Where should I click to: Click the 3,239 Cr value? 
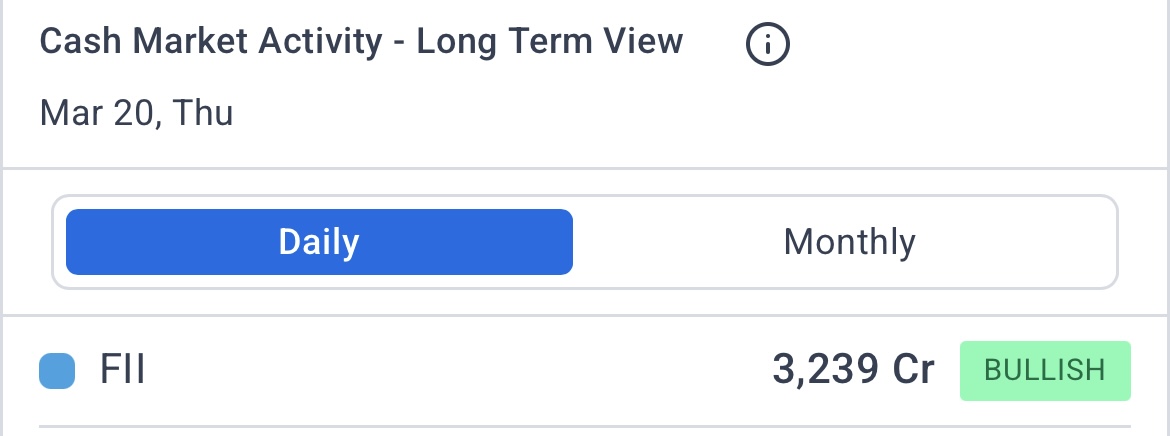pos(853,371)
